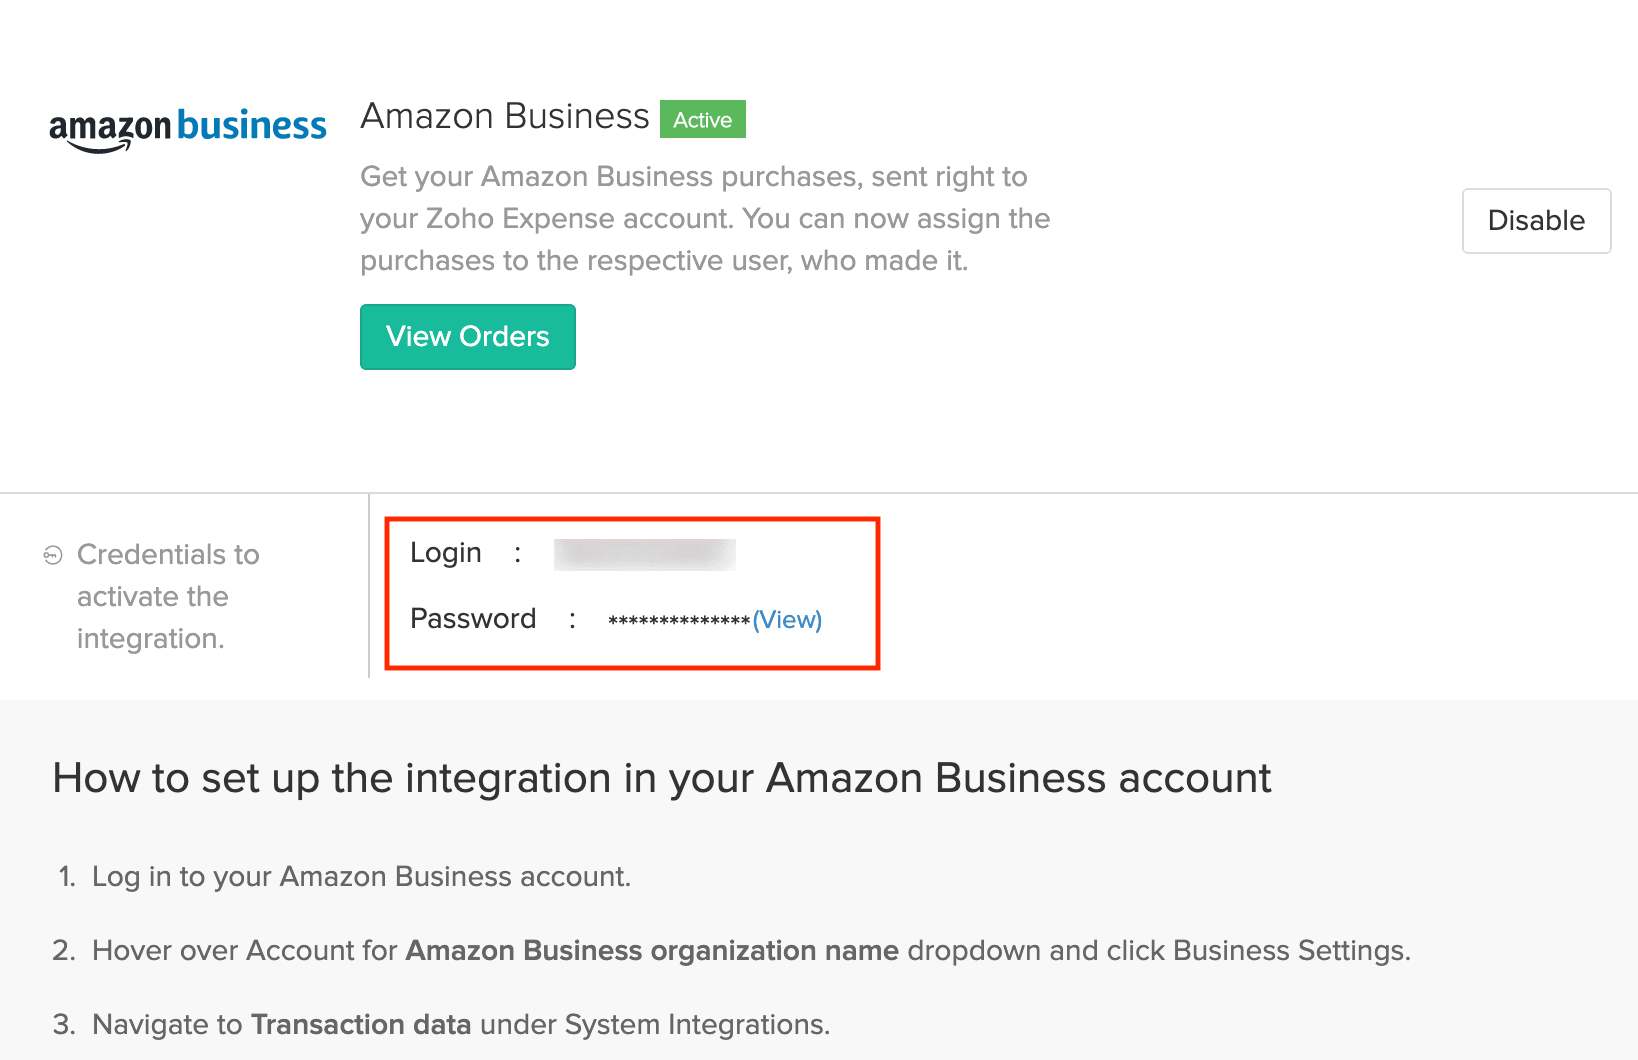Viewport: 1638px width, 1060px height.
Task: Click the Amazon Business logo
Action: coord(188,129)
